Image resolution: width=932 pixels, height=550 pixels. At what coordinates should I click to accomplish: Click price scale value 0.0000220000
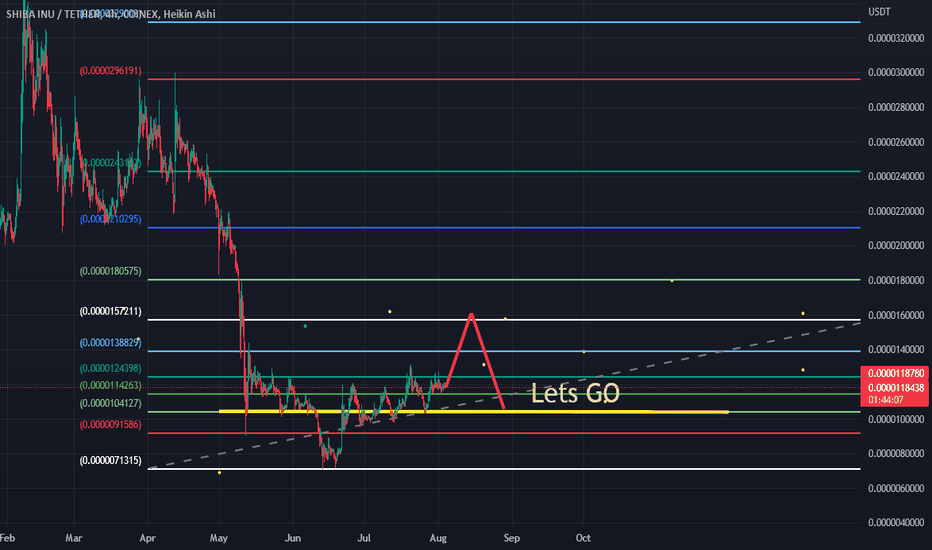click(896, 211)
